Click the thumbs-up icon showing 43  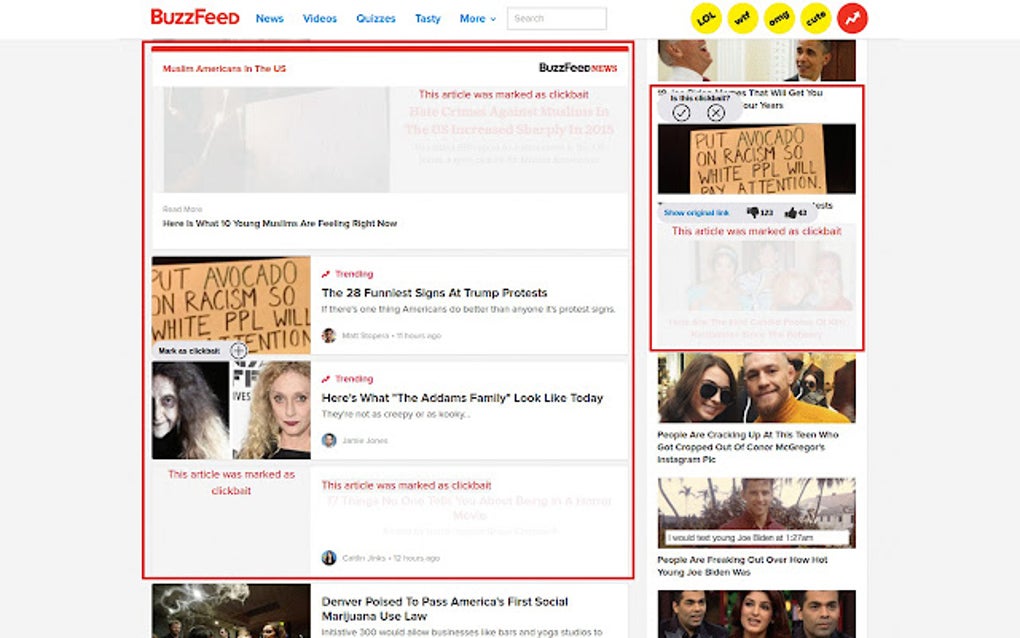point(791,211)
